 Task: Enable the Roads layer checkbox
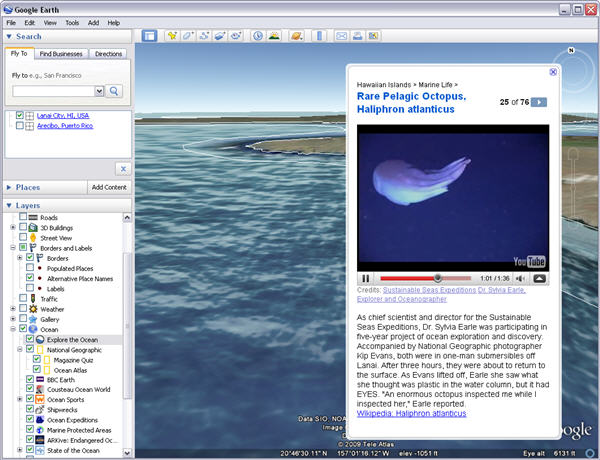pyautogui.click(x=21, y=217)
